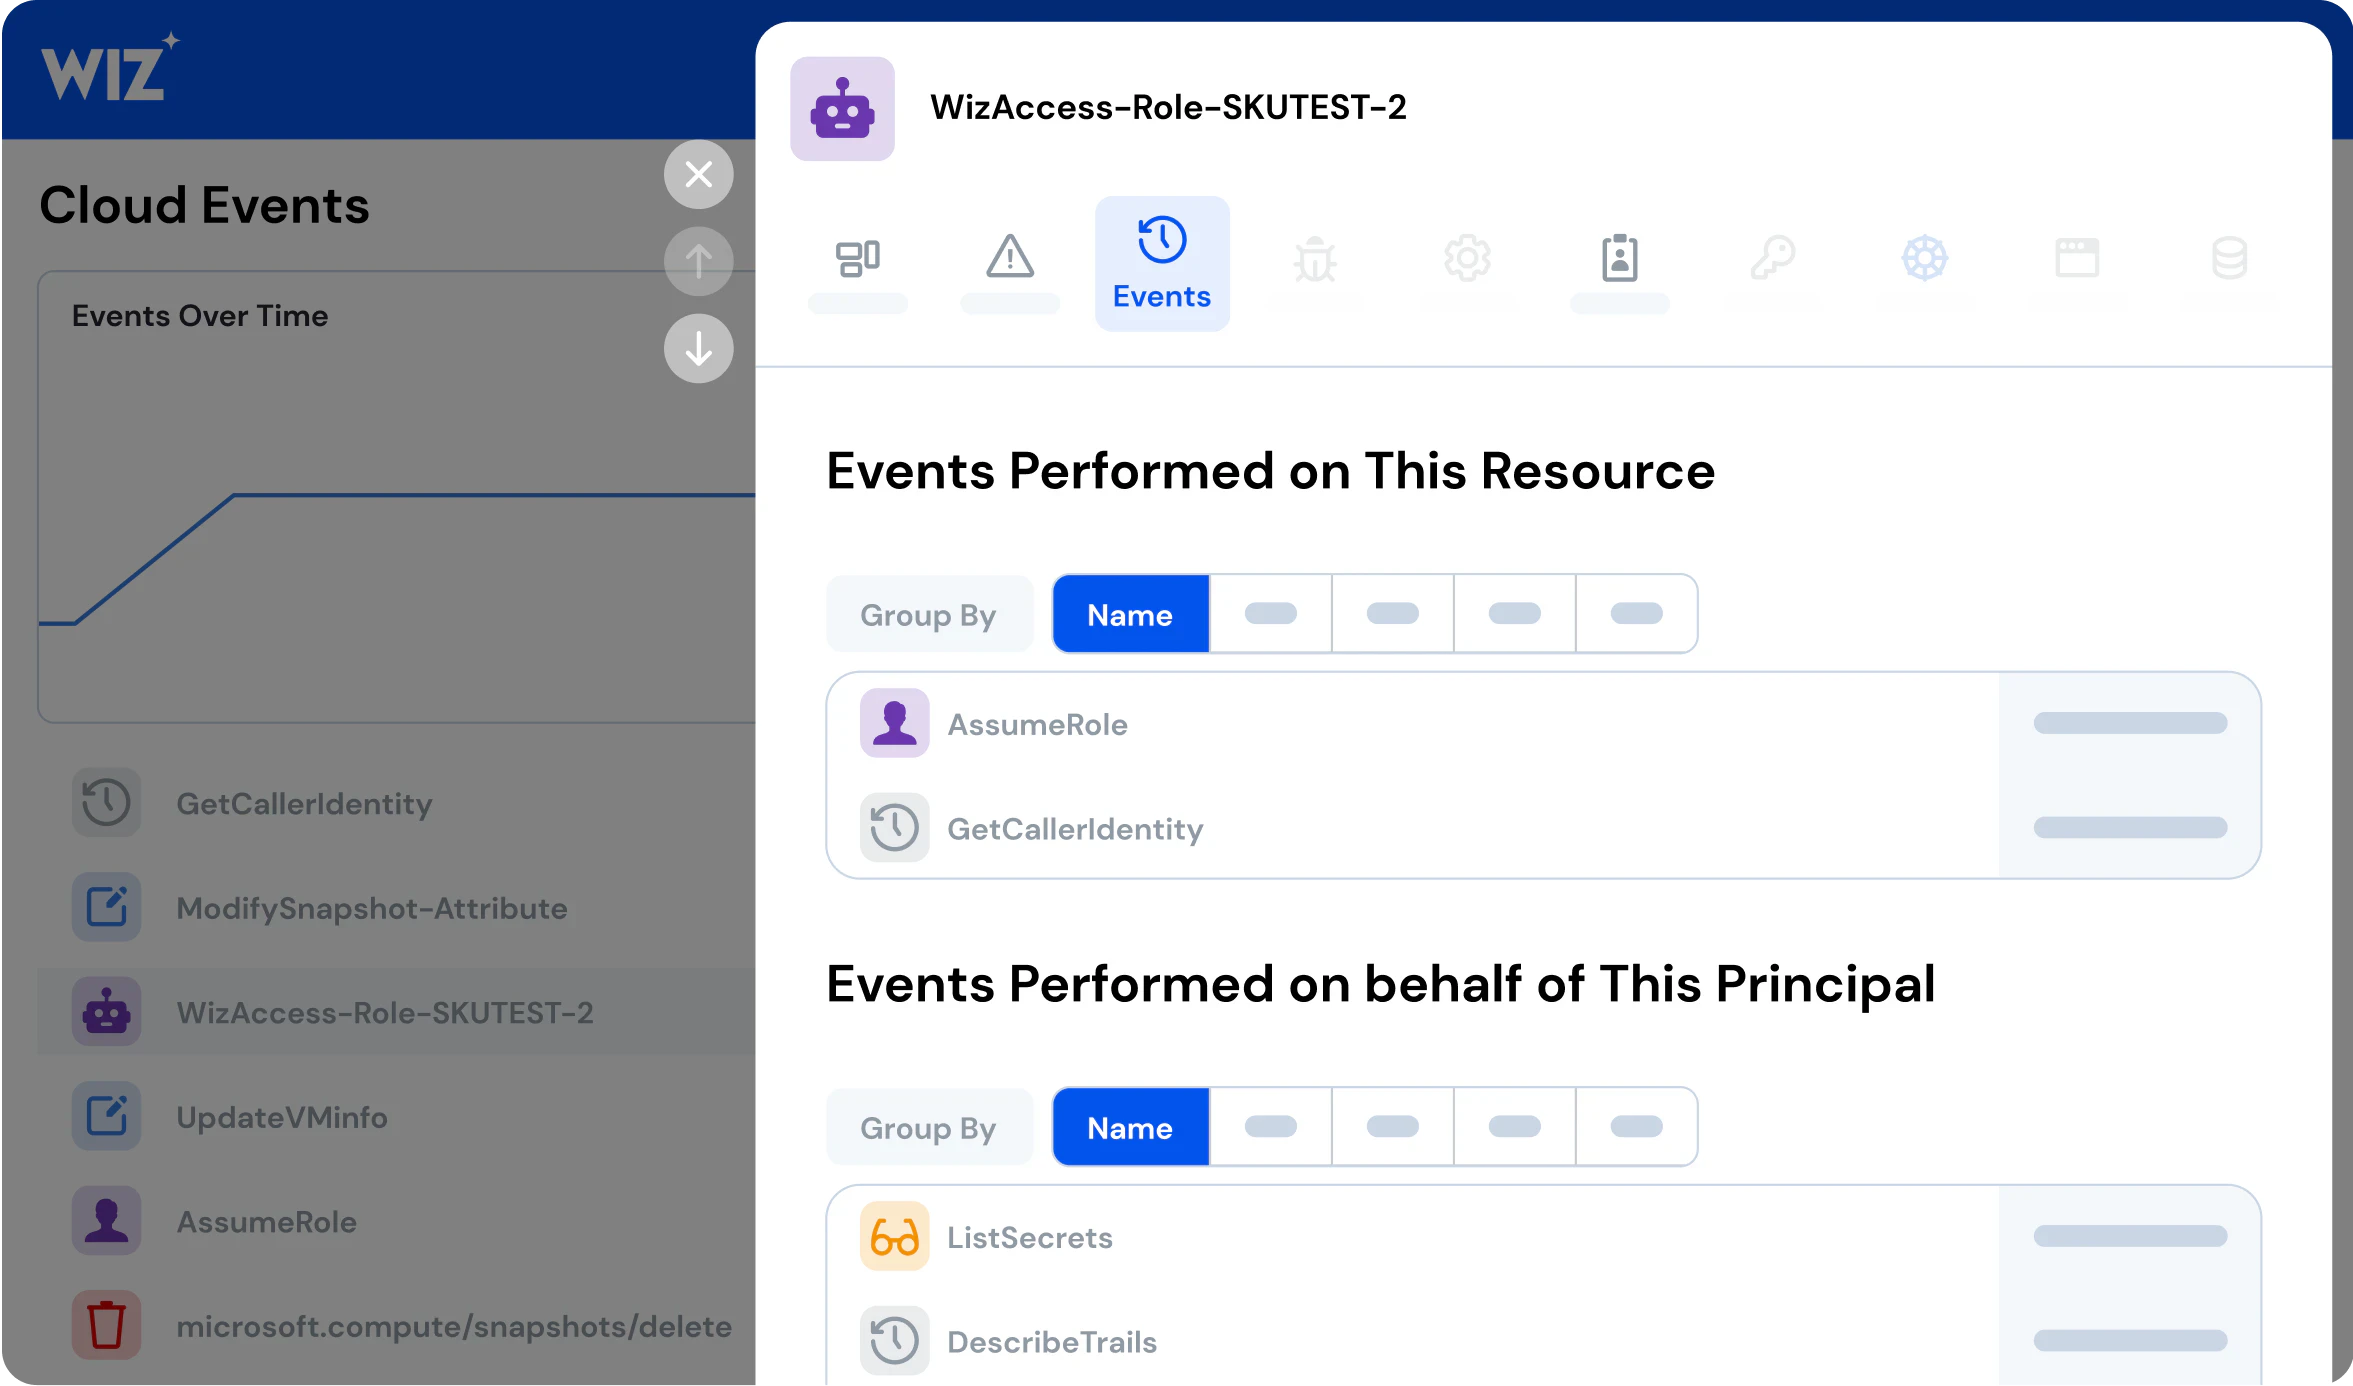Screen dimensions: 2353x1386
Task: Open the gear configuration tab icon
Action: [1467, 259]
